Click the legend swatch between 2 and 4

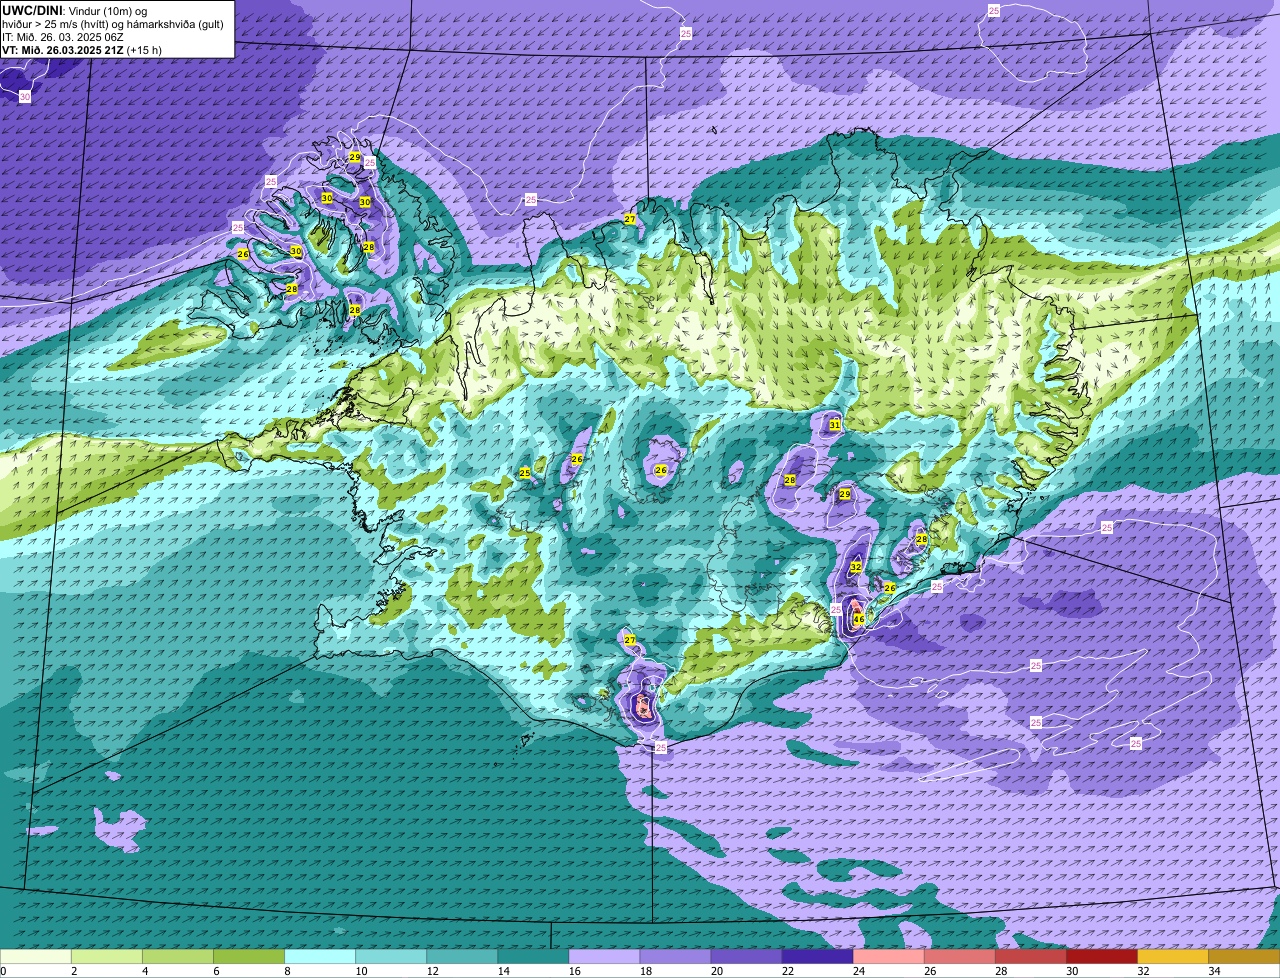[x=107, y=956]
